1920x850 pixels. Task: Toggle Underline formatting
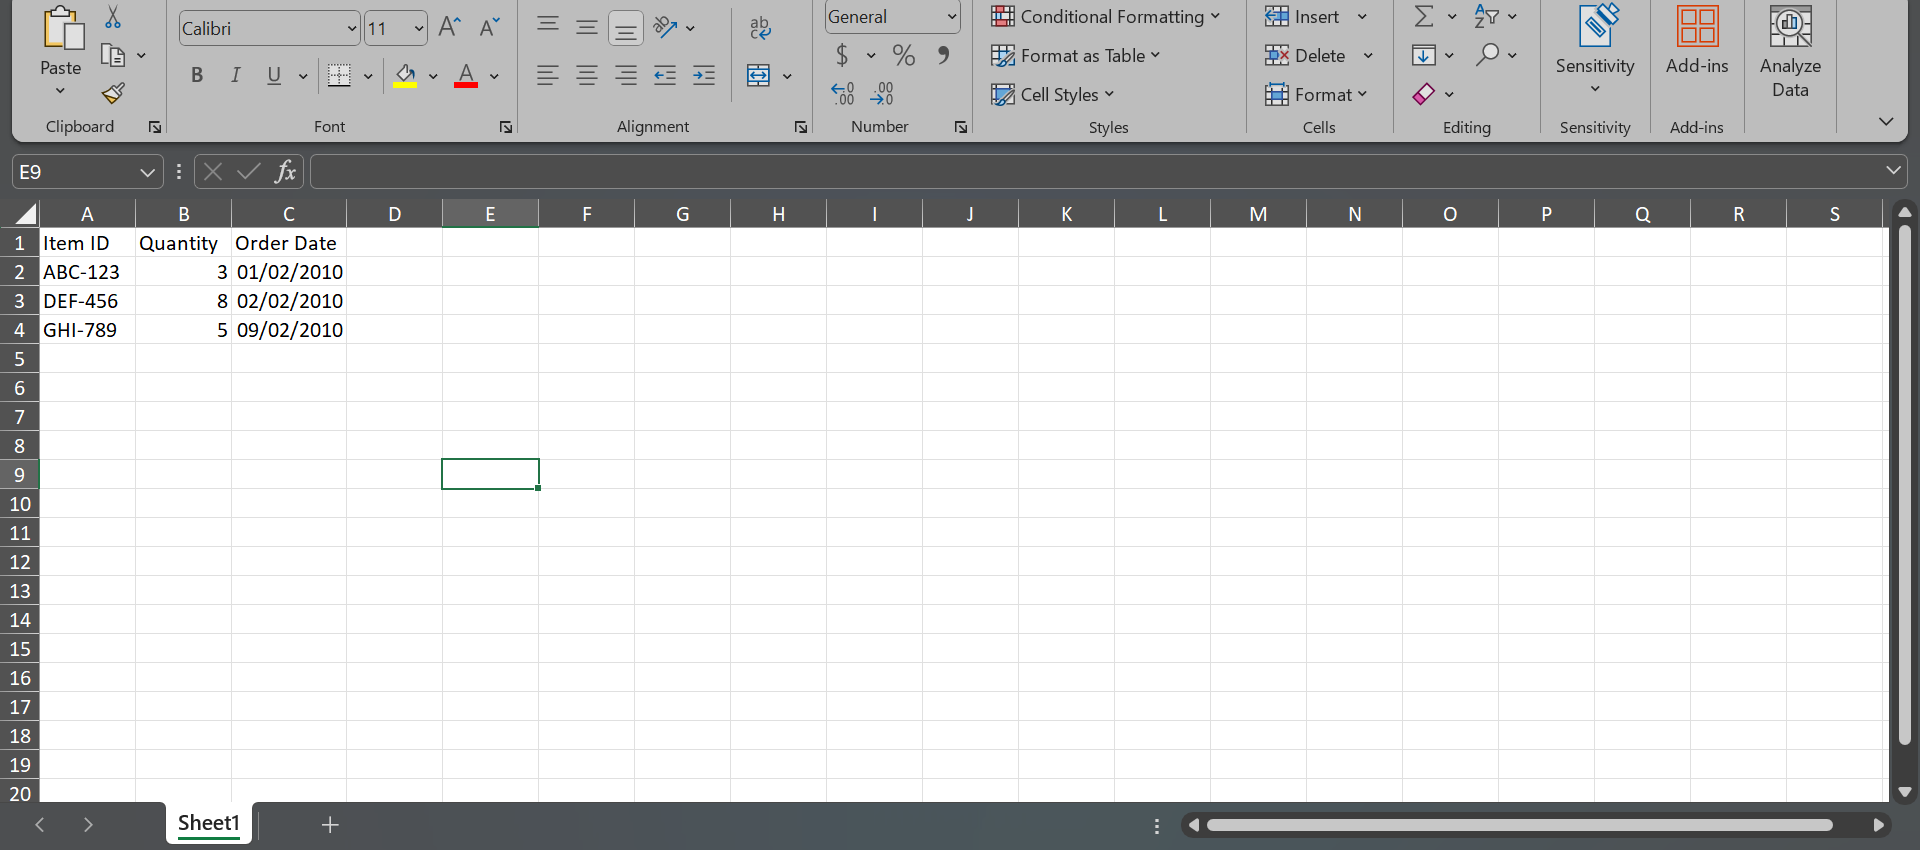point(274,76)
